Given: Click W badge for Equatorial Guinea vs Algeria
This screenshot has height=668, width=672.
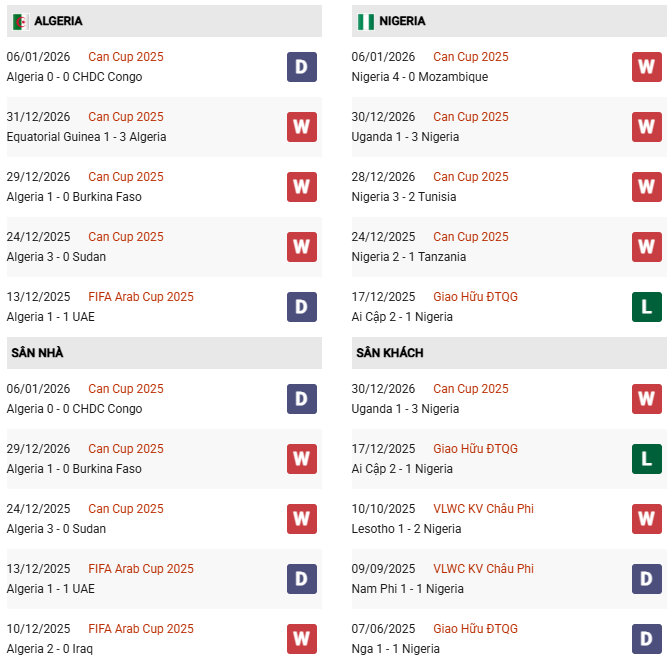Looking at the screenshot, I should pos(302,127).
